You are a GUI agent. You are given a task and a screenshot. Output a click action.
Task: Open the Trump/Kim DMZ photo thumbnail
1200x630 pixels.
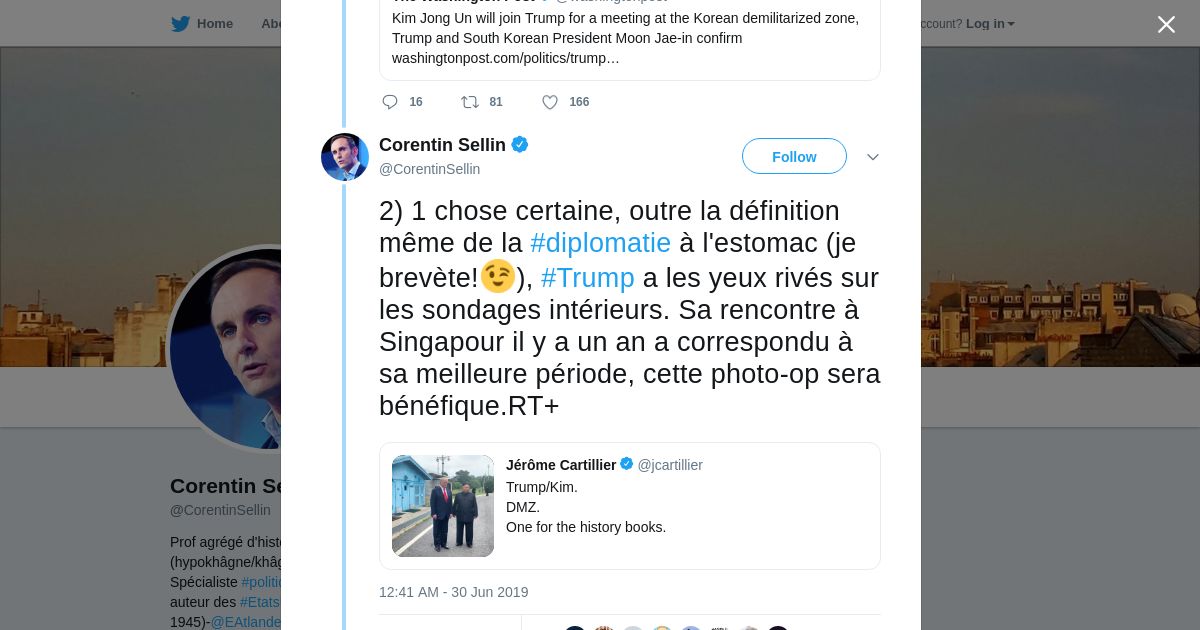(x=443, y=506)
